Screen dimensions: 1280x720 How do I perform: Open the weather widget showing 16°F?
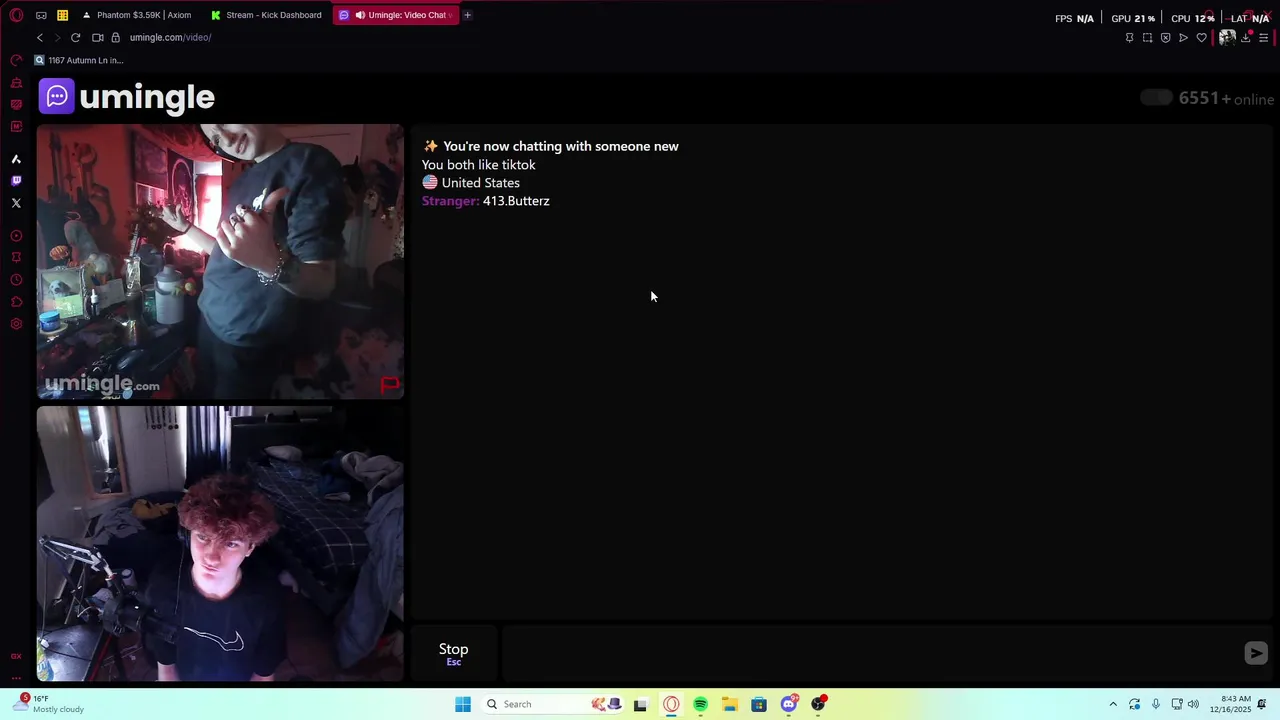point(50,704)
